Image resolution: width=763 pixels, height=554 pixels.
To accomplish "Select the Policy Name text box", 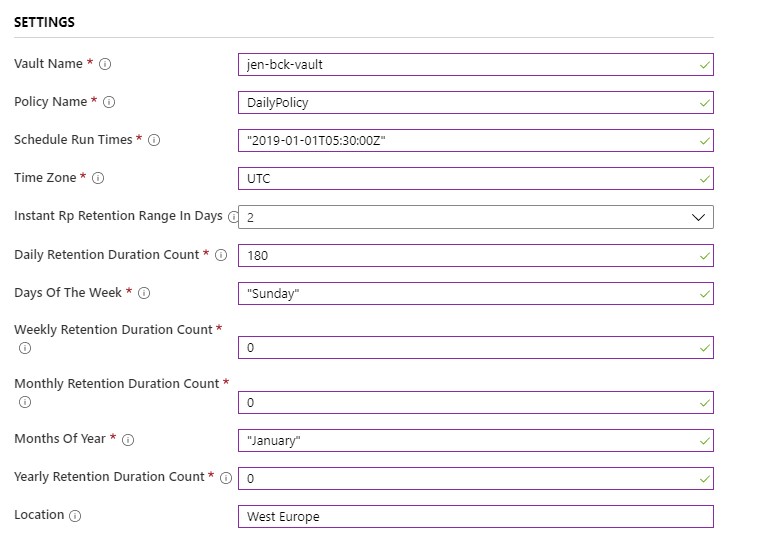I will coord(476,102).
